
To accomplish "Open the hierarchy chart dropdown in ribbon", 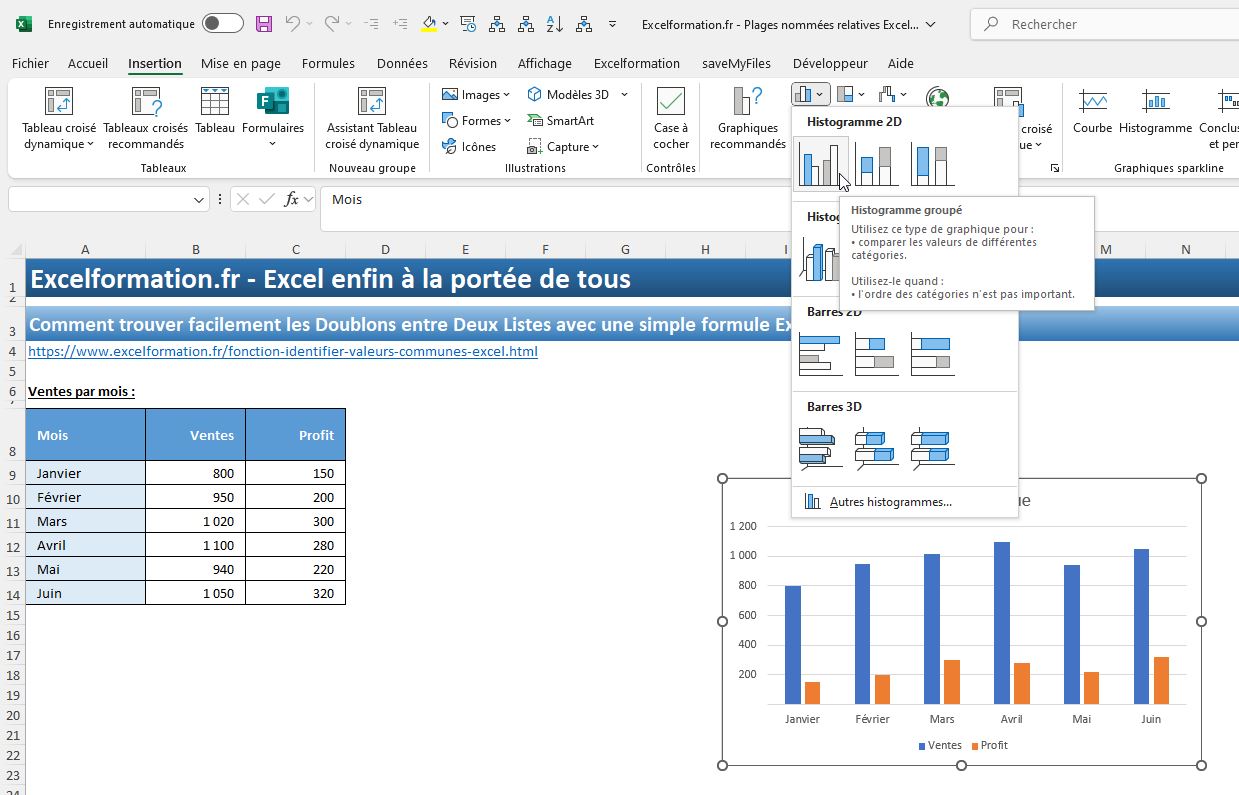I will click(851, 94).
